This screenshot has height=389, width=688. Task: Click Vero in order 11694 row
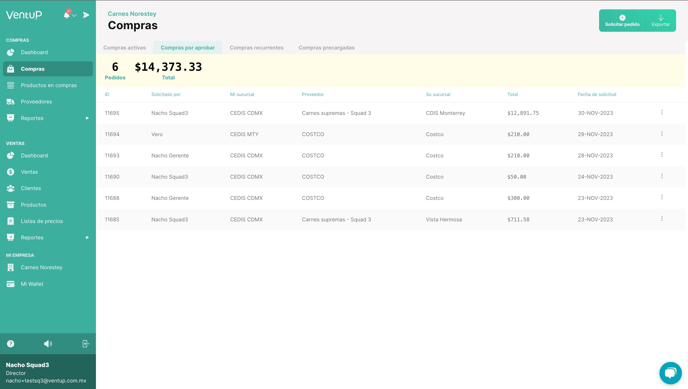[x=157, y=134]
